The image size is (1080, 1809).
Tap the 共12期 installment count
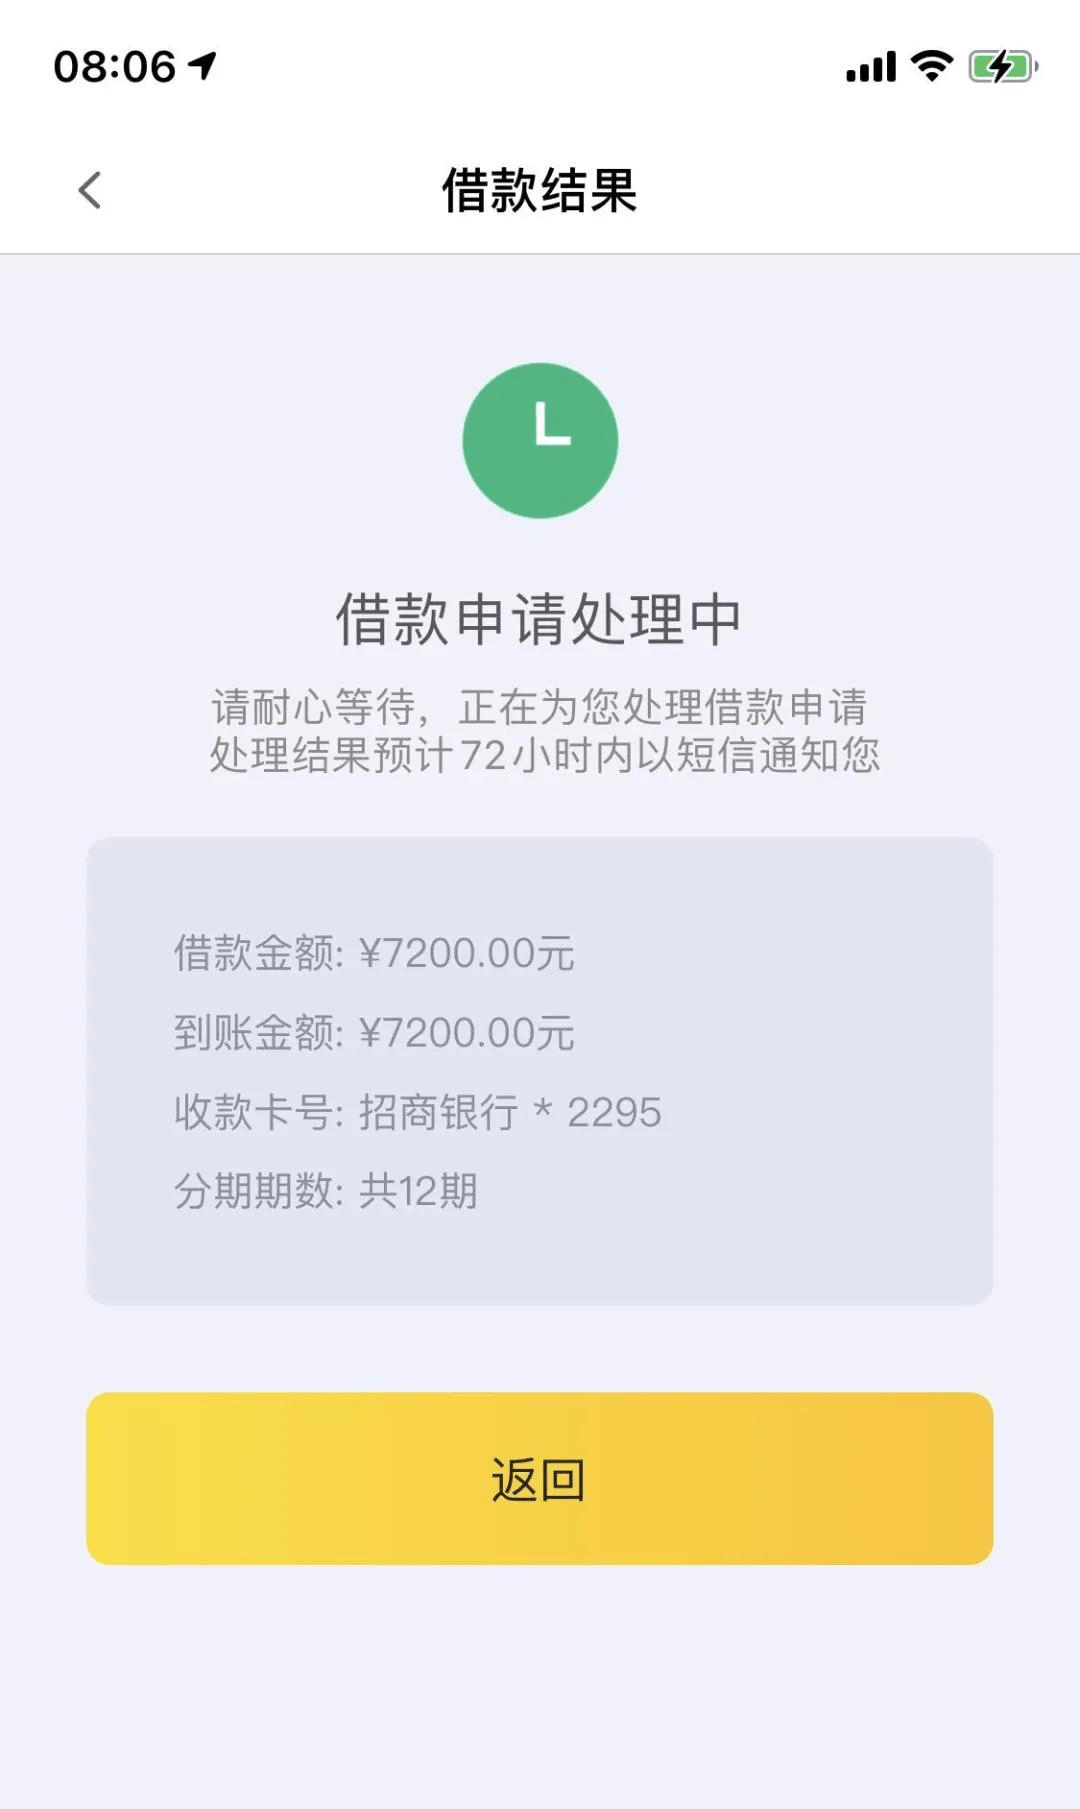[x=418, y=1191]
